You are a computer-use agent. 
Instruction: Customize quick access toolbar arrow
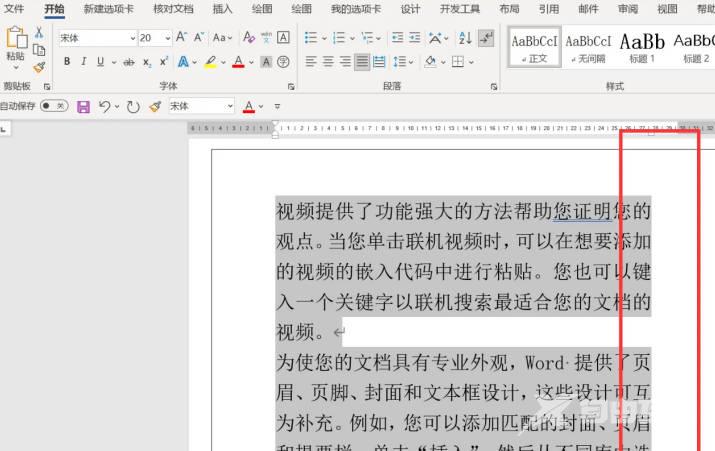tap(277, 107)
